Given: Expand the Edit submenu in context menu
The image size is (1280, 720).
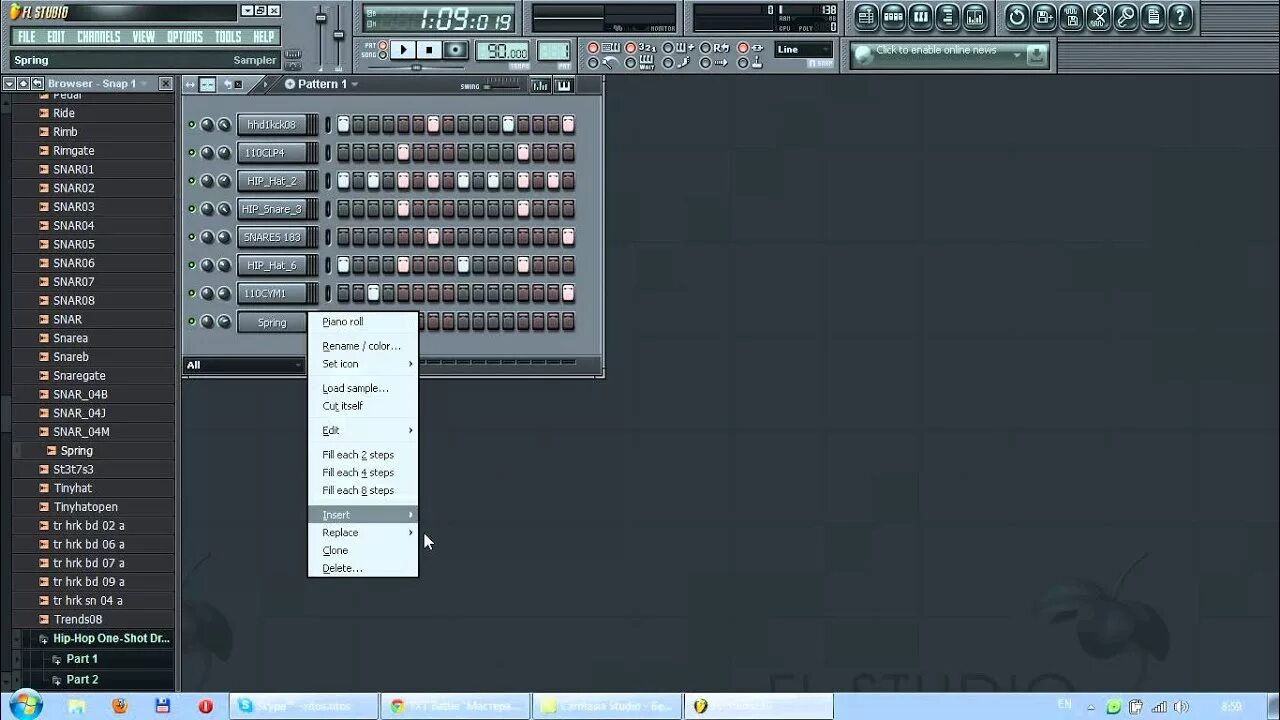Looking at the screenshot, I should point(363,431).
